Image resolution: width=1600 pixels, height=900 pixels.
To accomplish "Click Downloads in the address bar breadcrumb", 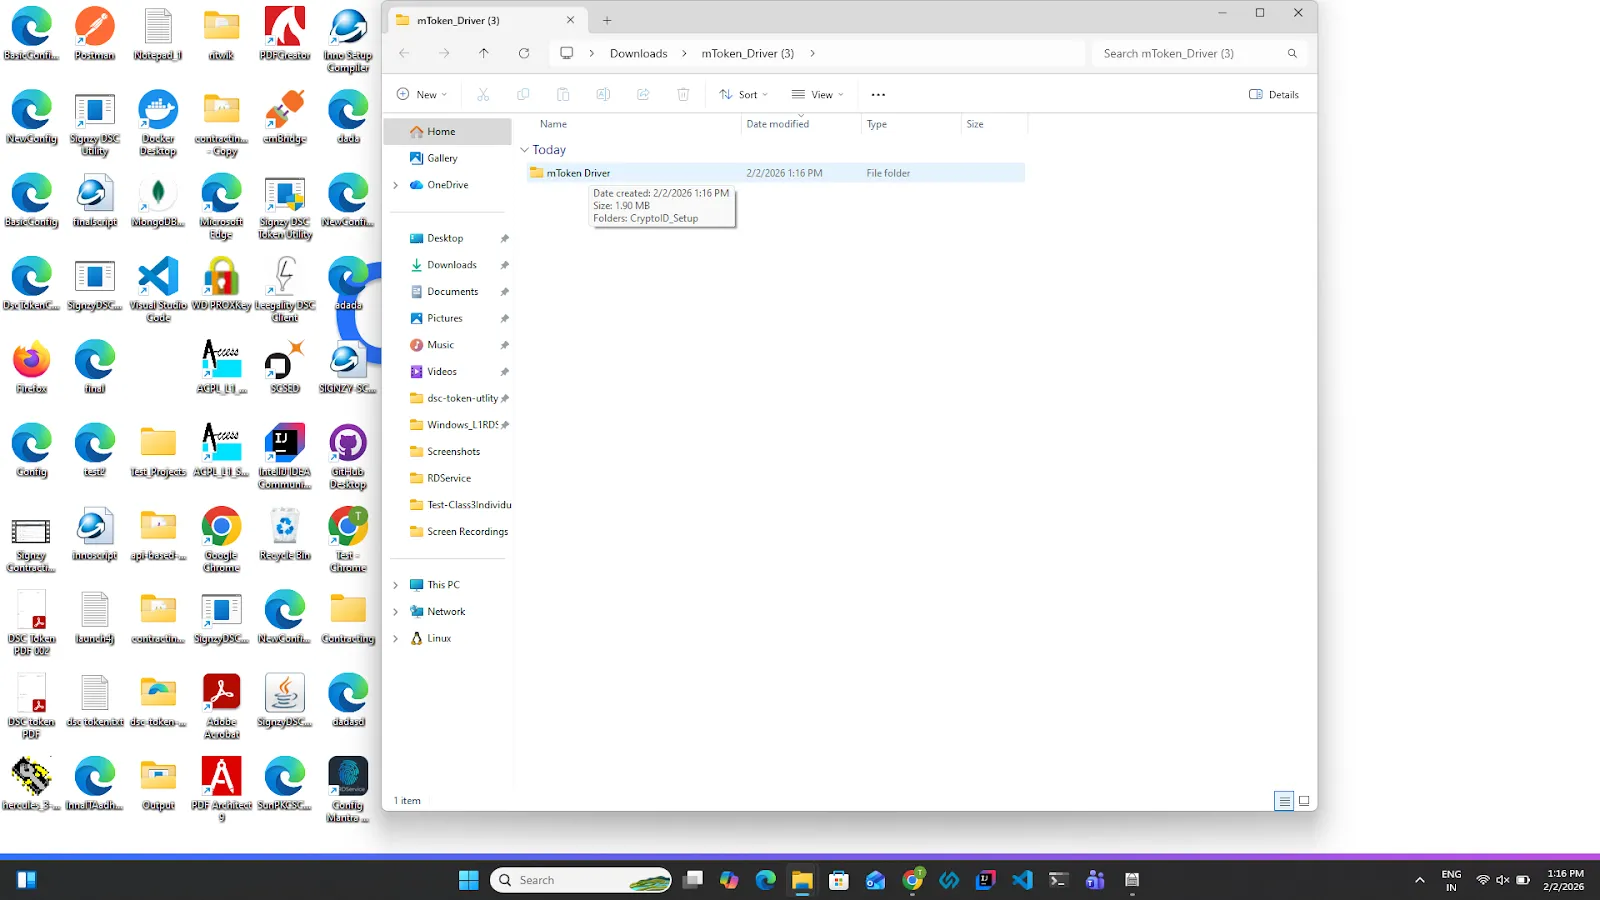I will [x=638, y=53].
